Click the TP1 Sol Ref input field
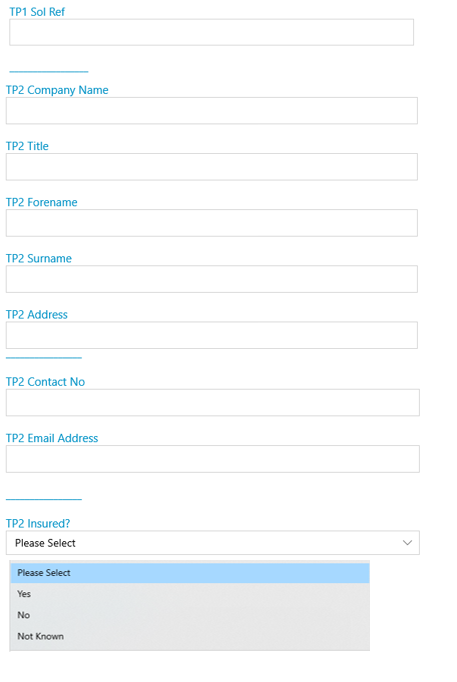Image resolution: width=457 pixels, height=682 pixels. pyautogui.click(x=211, y=32)
